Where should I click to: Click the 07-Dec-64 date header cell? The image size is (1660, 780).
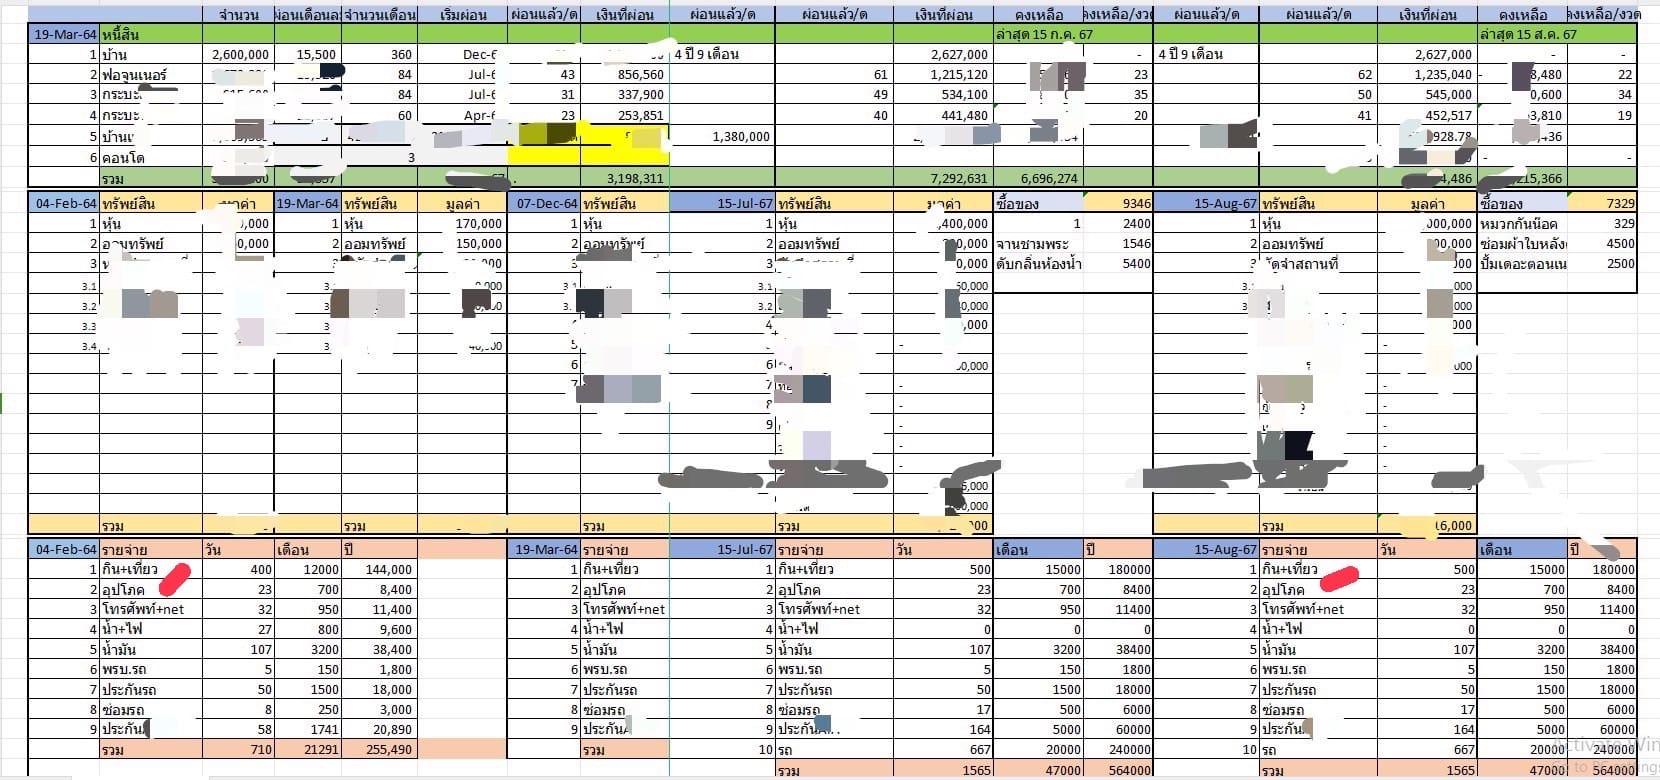pyautogui.click(x=544, y=203)
